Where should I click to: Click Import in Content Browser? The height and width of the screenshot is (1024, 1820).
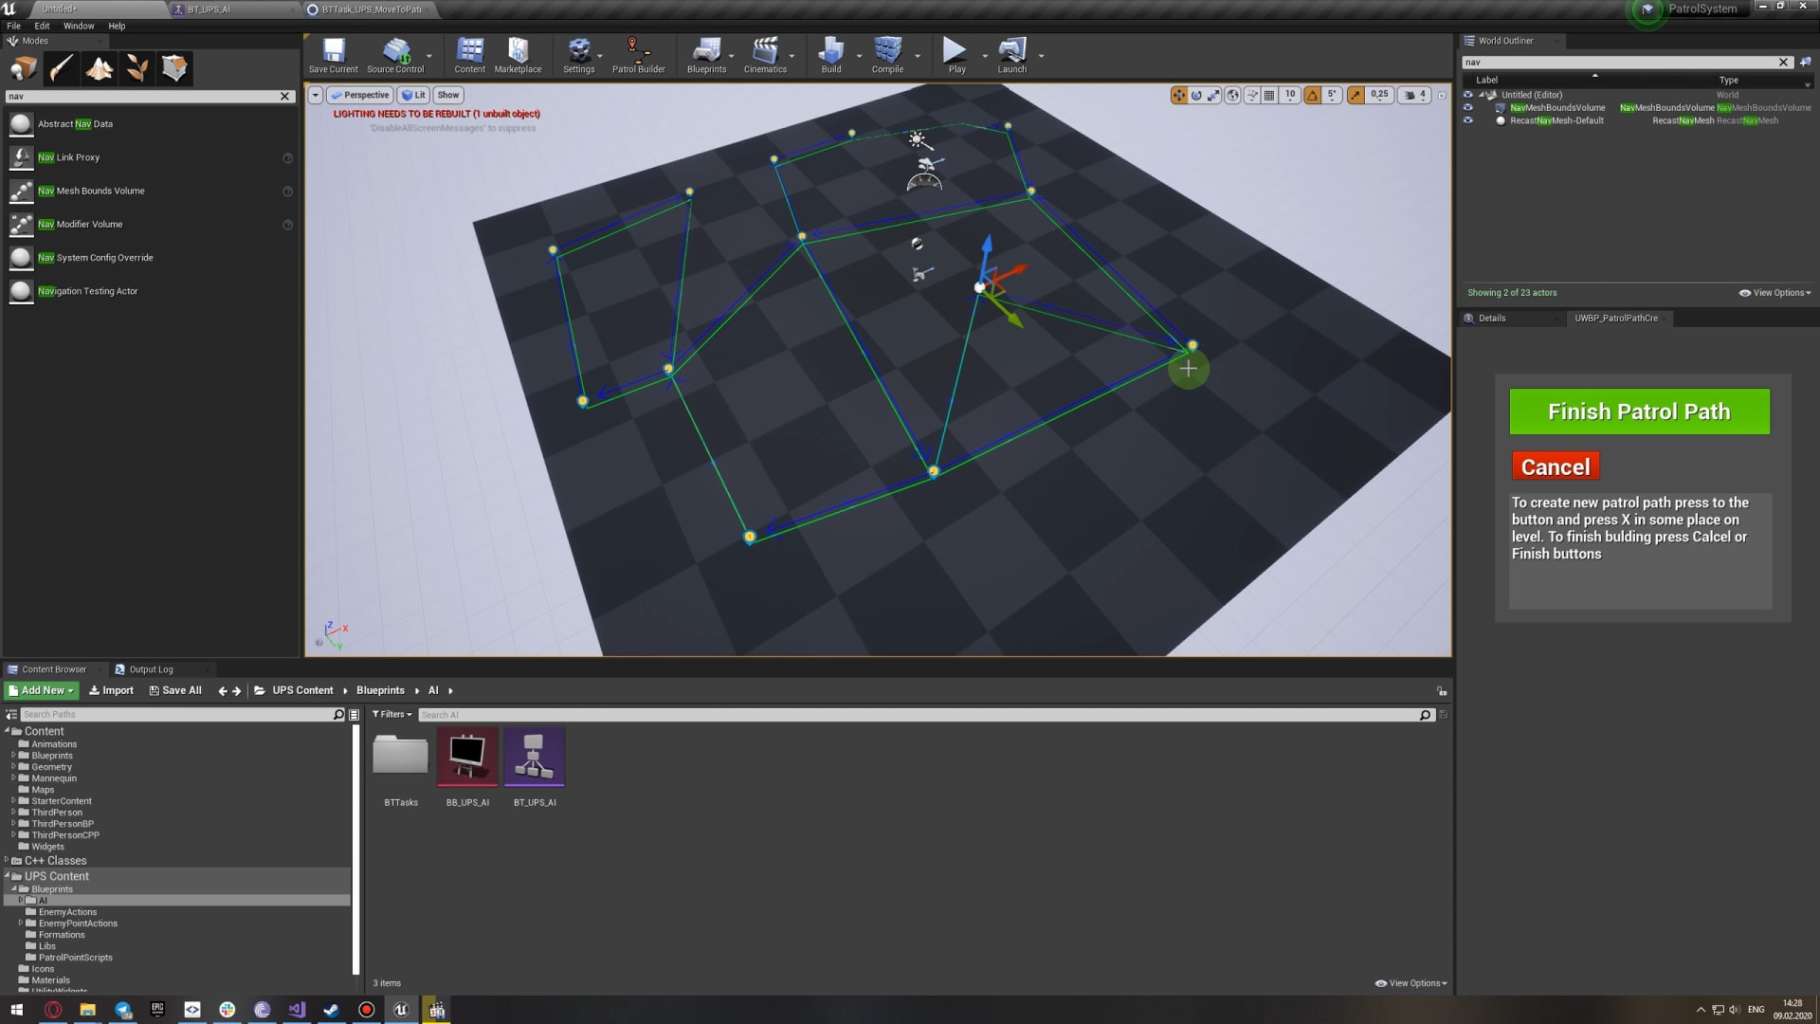point(111,690)
